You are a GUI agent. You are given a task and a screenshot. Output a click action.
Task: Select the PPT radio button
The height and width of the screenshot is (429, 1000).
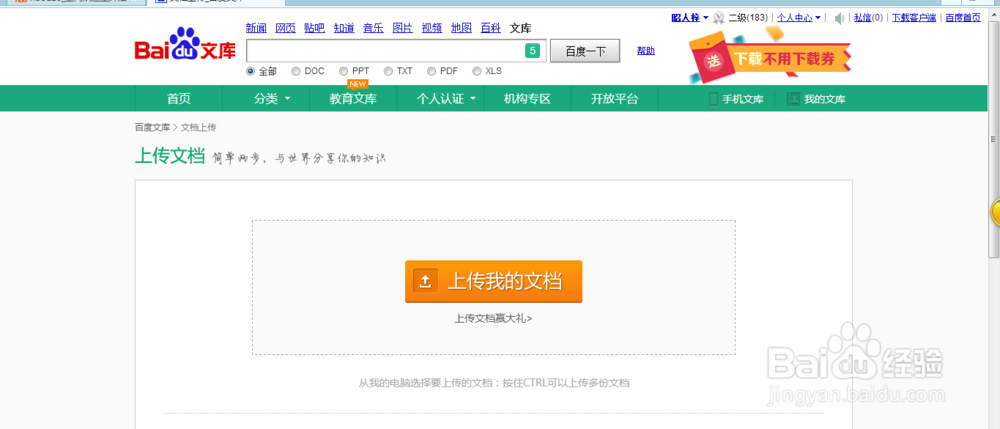[x=343, y=71]
